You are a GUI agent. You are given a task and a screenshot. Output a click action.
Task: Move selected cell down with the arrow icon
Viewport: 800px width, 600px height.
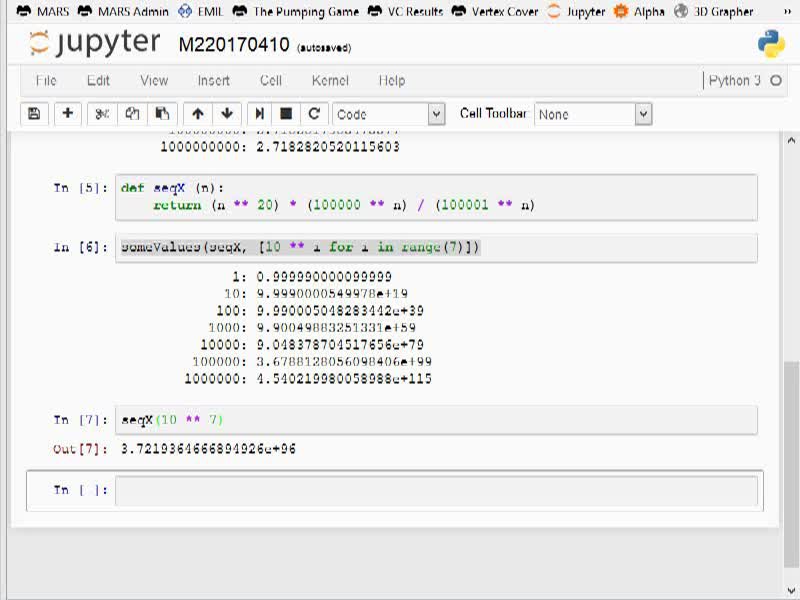(x=227, y=113)
